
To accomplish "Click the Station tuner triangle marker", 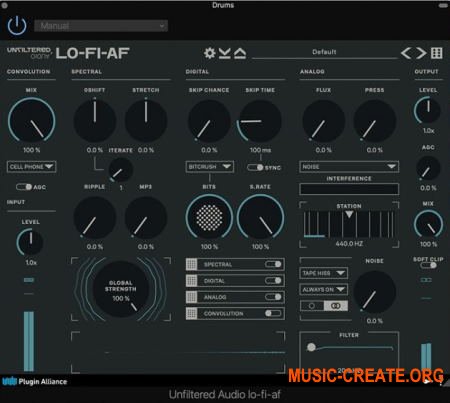I will pyautogui.click(x=349, y=214).
